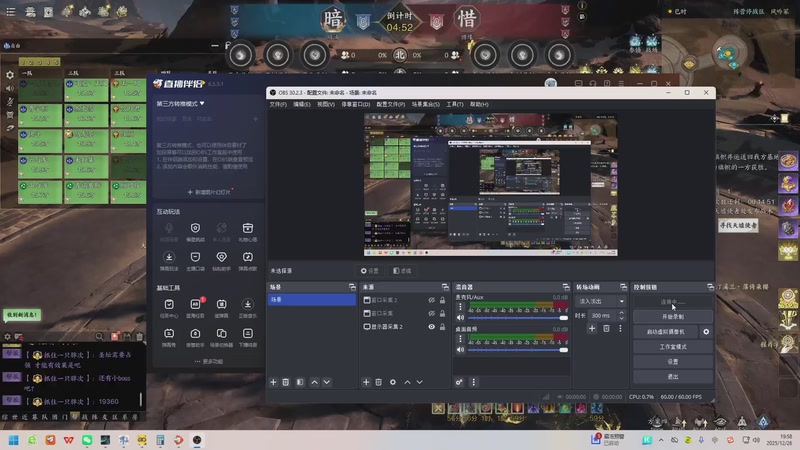
Task: Add a new scene with the plus icon
Action: click(x=273, y=382)
